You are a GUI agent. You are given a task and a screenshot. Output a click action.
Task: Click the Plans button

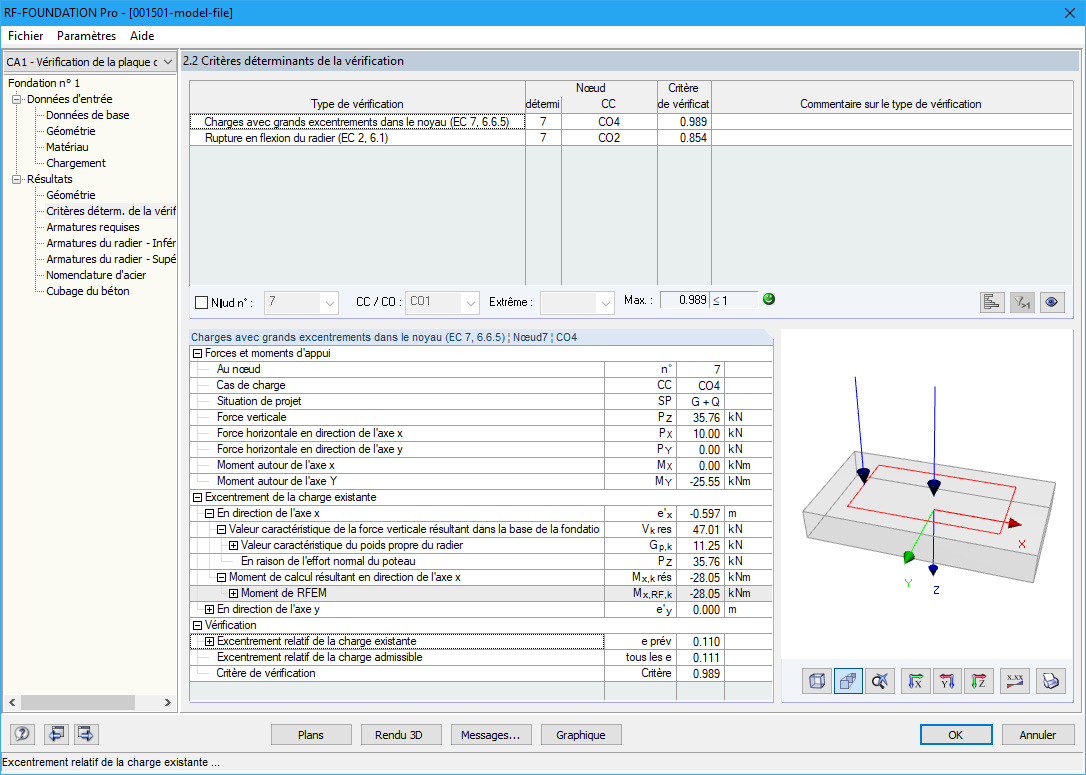pyautogui.click(x=311, y=735)
